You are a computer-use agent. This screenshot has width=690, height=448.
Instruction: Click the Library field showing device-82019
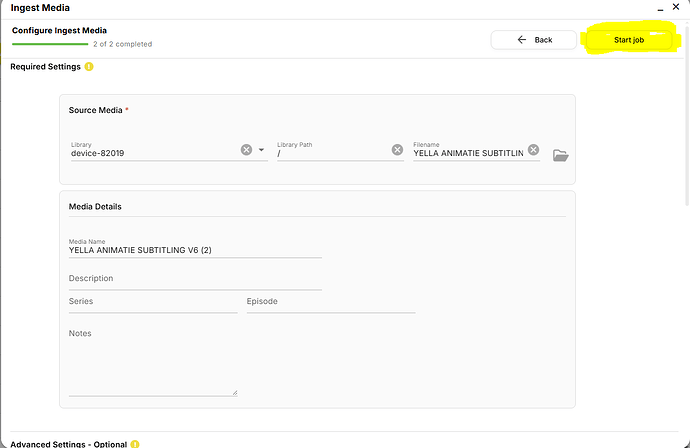[x=150, y=154]
